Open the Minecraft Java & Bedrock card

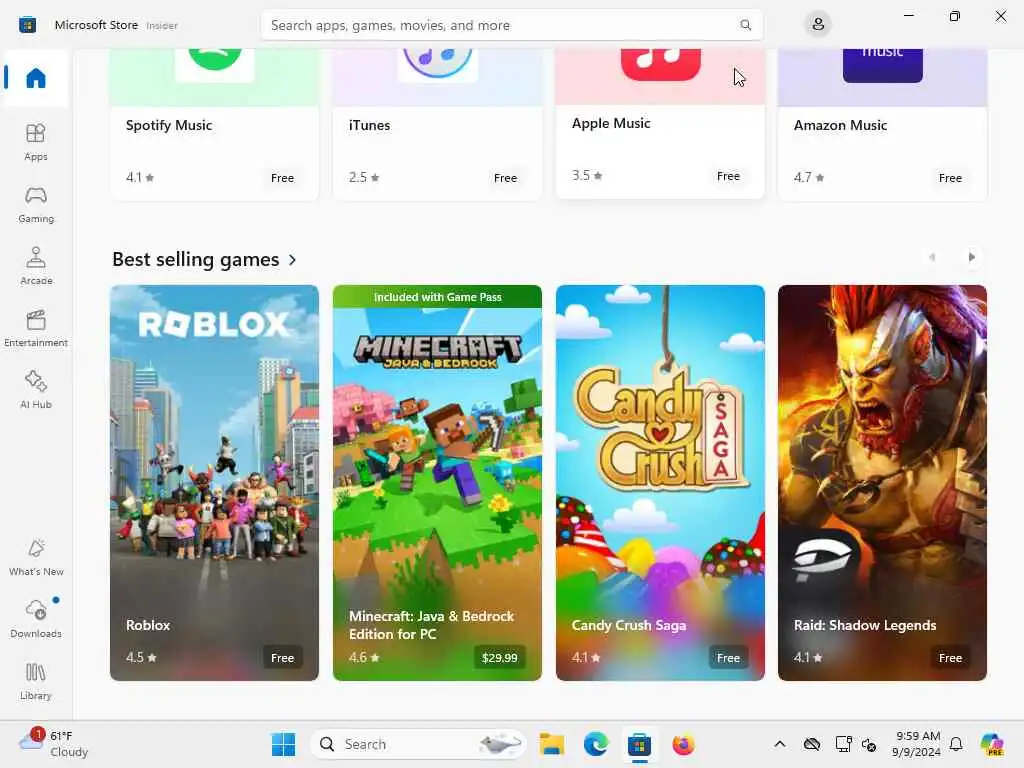click(437, 483)
